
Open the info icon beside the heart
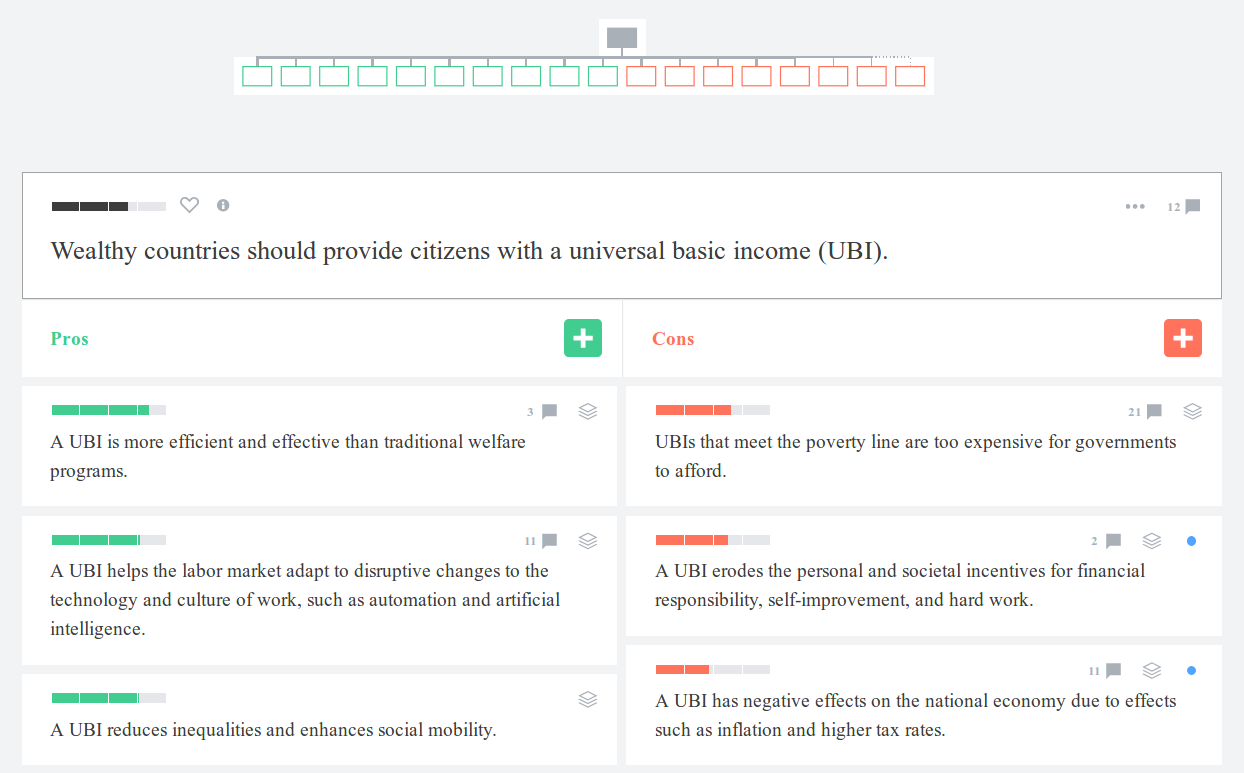click(223, 205)
